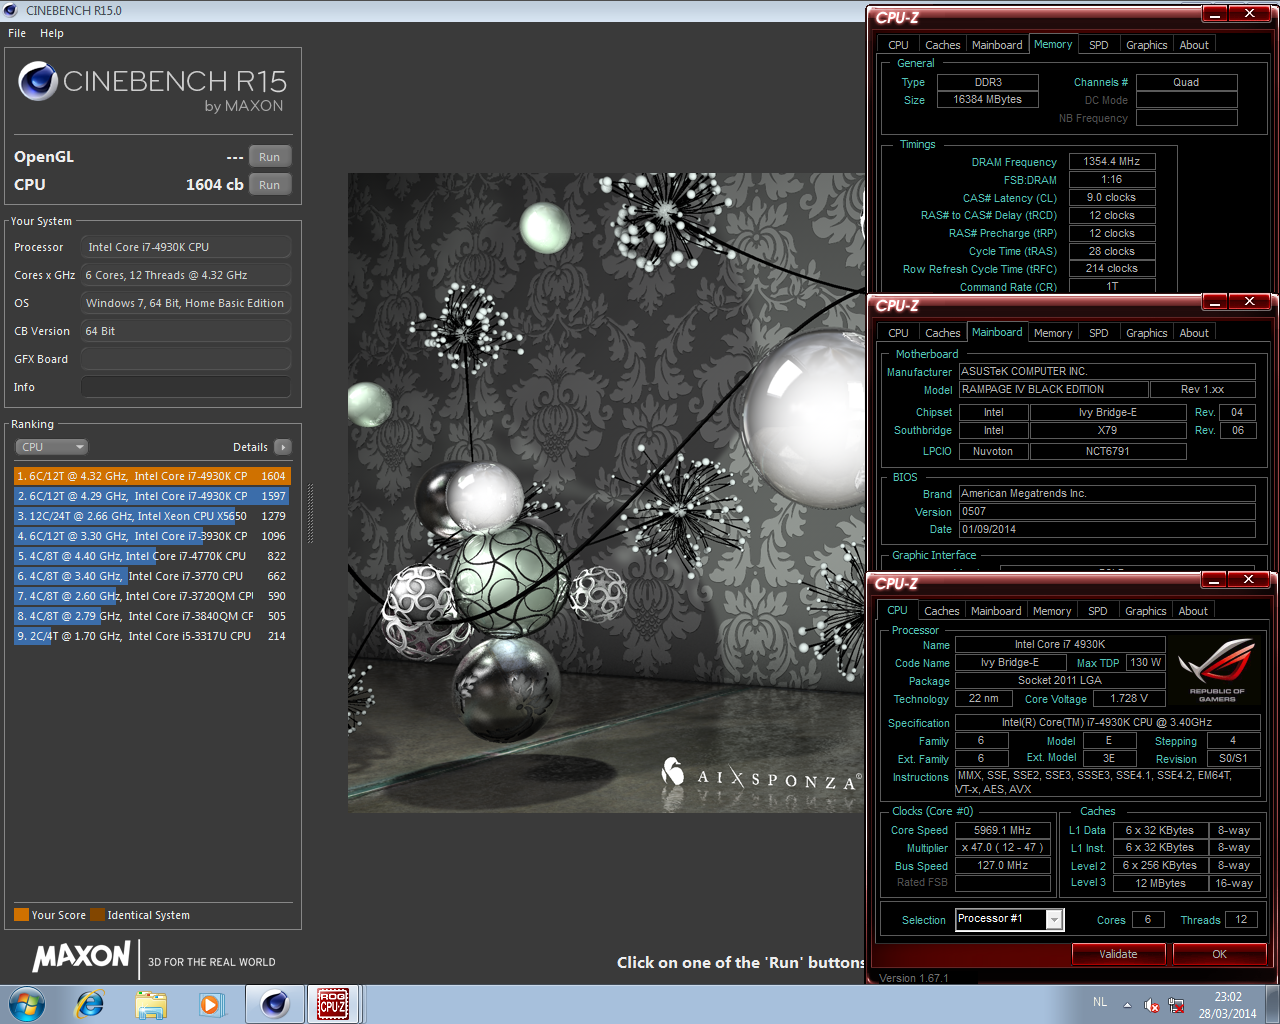Select the i7-3840QM ranking row

click(152, 616)
